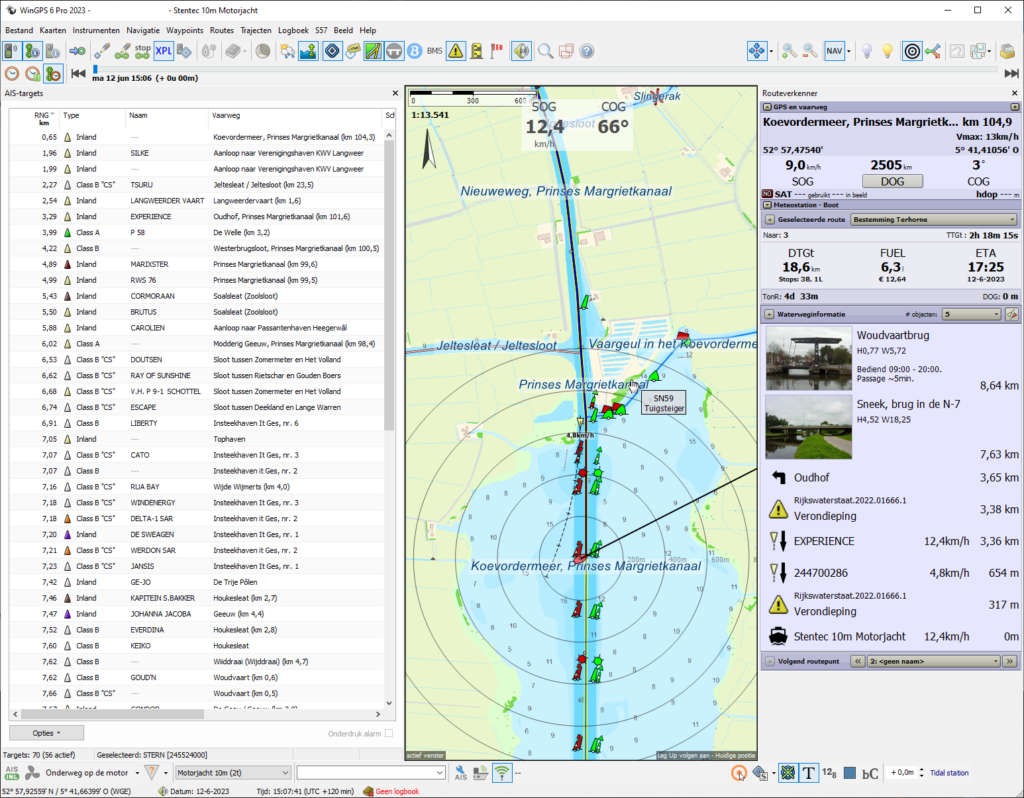Click the Geen logboek link
Screen dimensions: 1024x798
pyautogui.click(x=397, y=791)
